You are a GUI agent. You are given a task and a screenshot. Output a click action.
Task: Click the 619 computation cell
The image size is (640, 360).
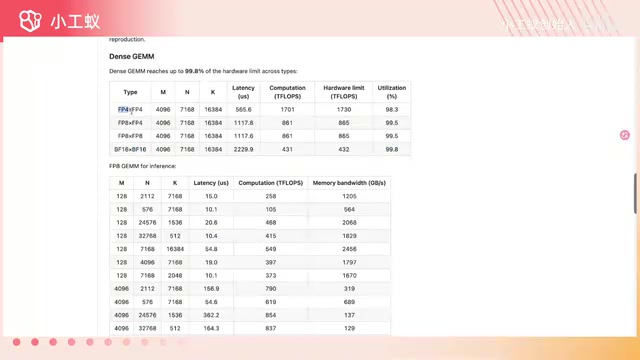coord(271,302)
